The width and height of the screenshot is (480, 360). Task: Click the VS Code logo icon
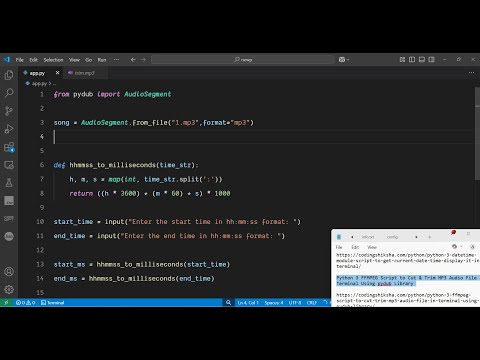(x=7, y=60)
